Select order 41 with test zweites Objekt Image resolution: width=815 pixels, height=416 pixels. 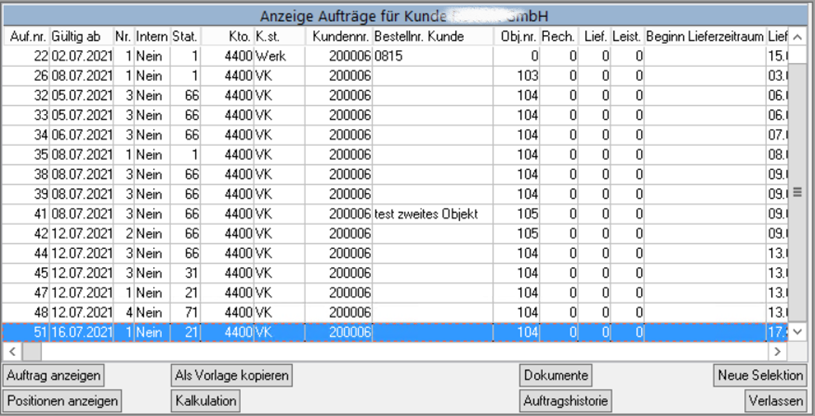[425, 213]
